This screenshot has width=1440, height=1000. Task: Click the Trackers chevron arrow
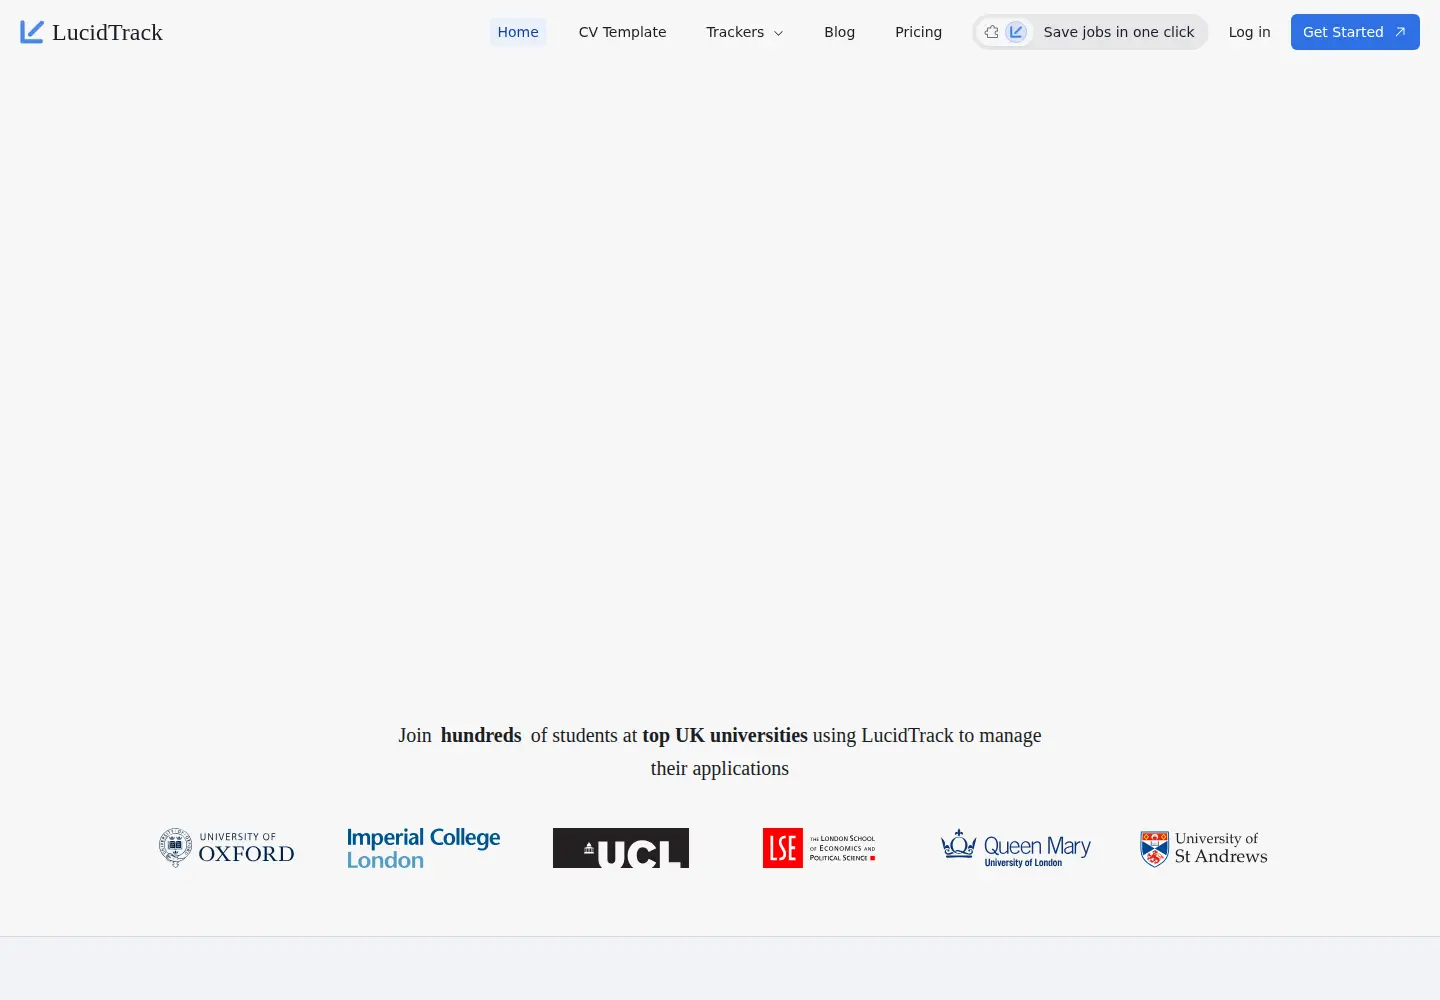point(779,33)
